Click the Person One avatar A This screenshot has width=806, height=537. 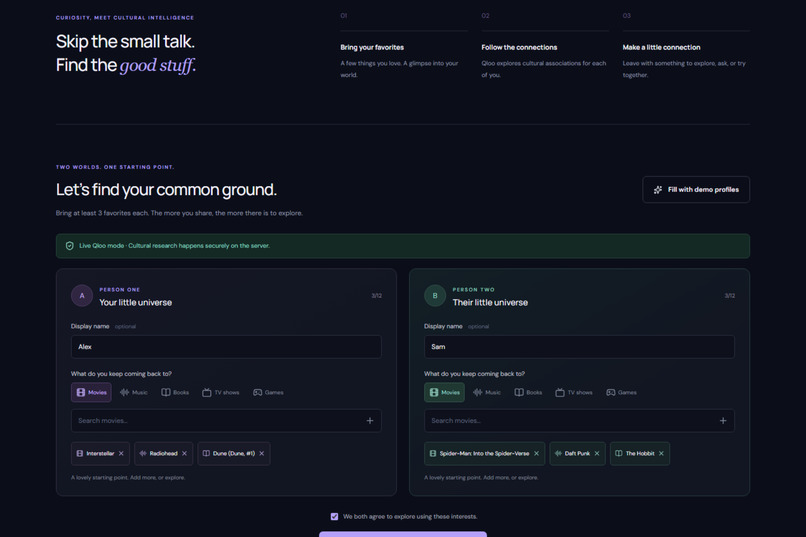(82, 295)
